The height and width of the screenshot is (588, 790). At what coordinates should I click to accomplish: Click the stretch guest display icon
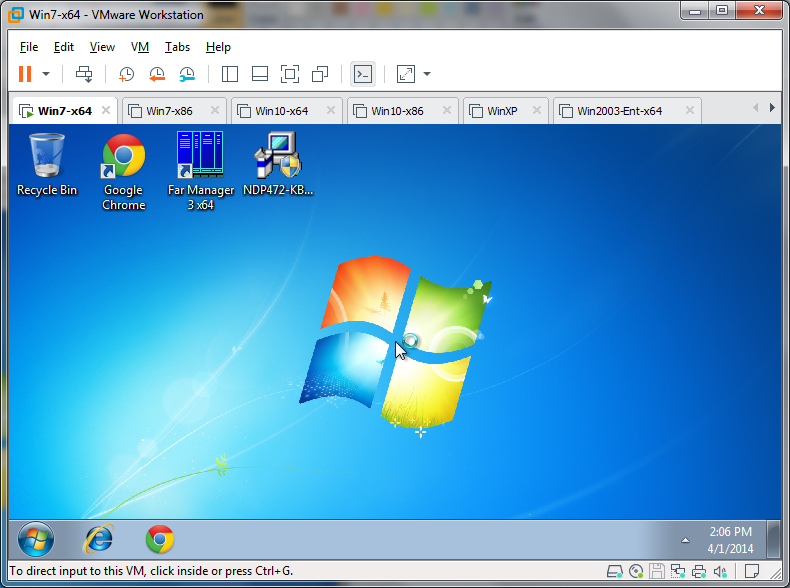tap(406, 74)
